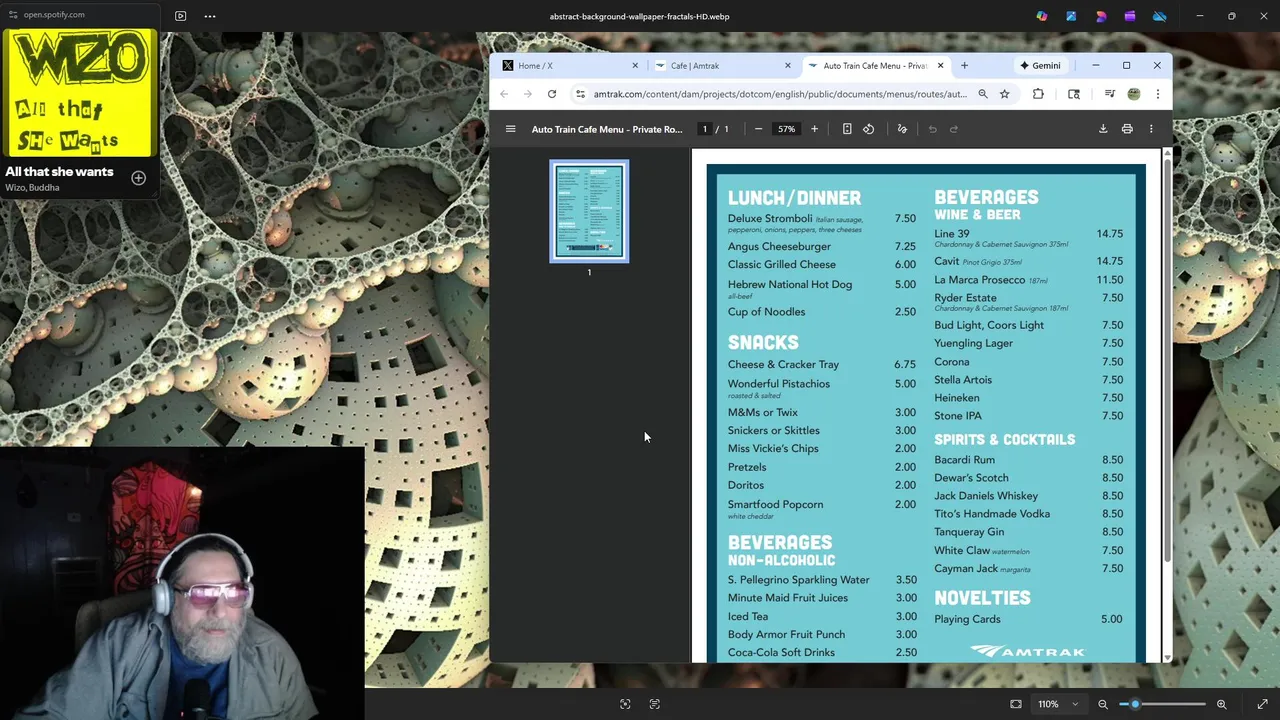
Task: Go back in the Chrome browser
Action: click(x=504, y=94)
